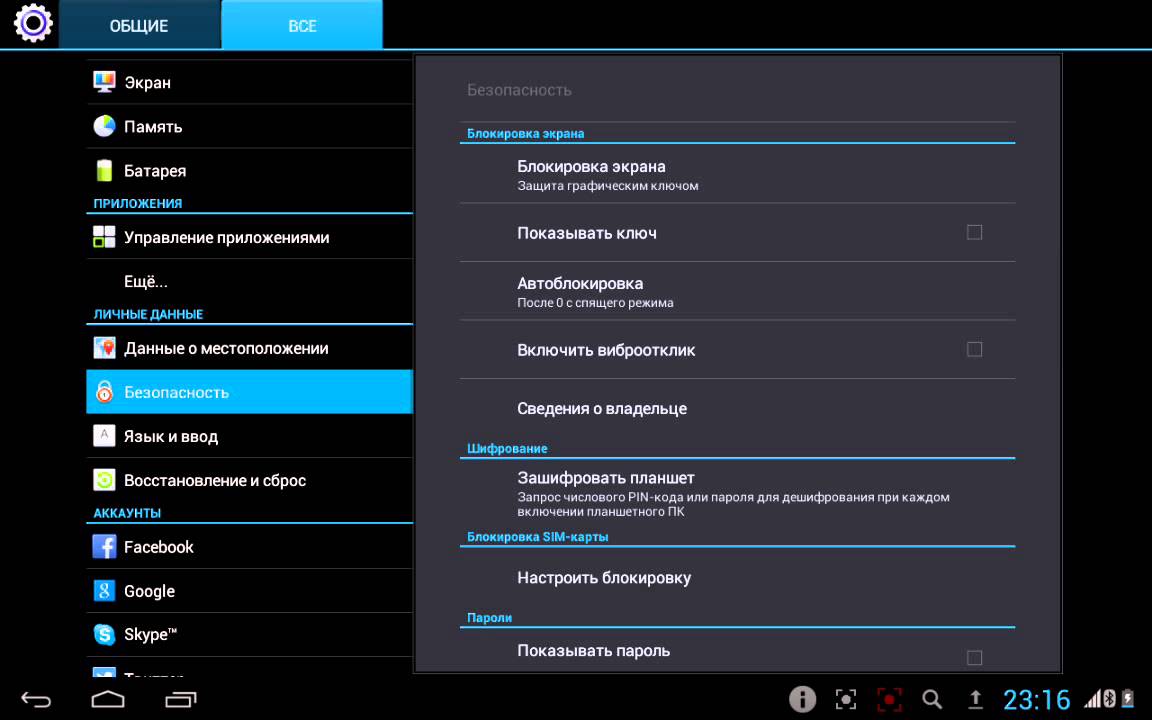Open the Автоблокировка setting
This screenshot has width=1152, height=720.
738,291
